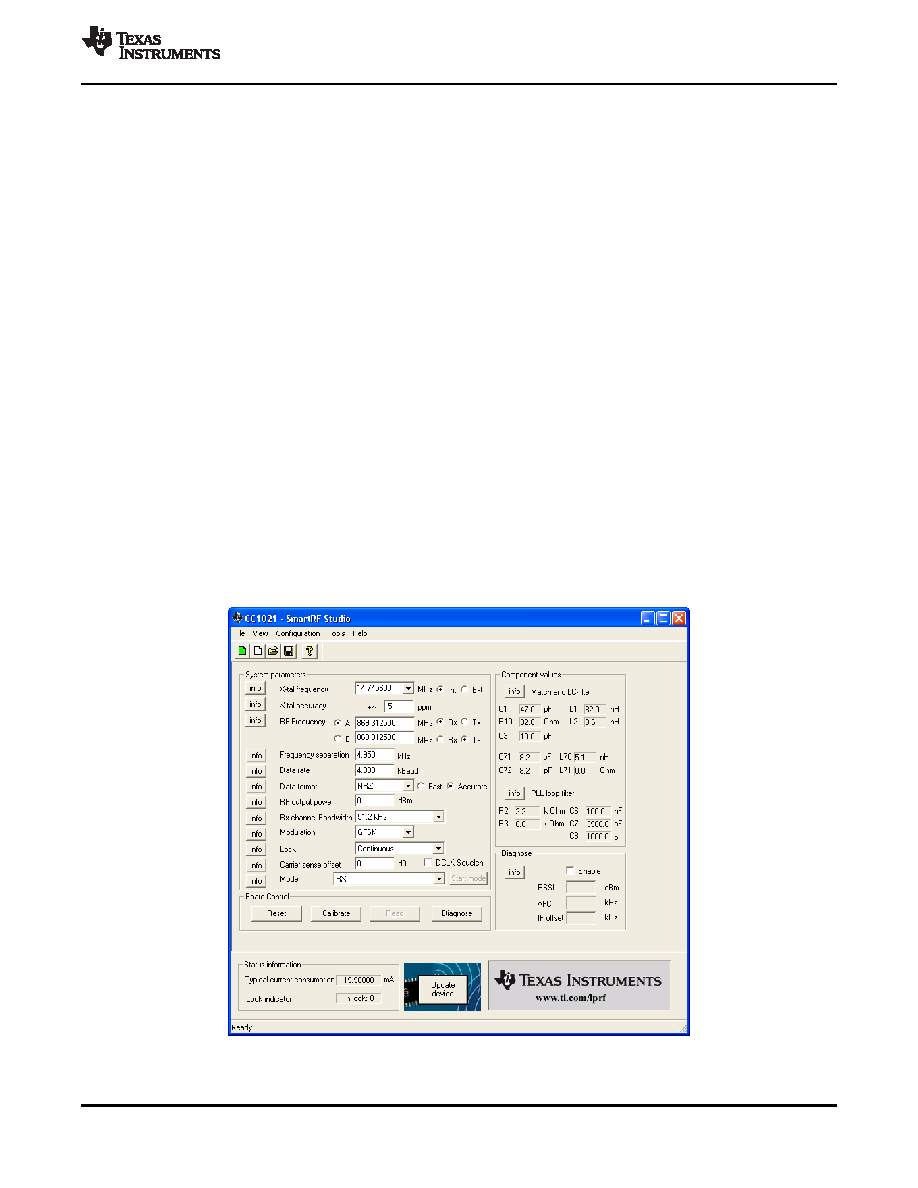Toggle the DCLK Squelch checkbox
918x1188 pixels.
(x=428, y=863)
